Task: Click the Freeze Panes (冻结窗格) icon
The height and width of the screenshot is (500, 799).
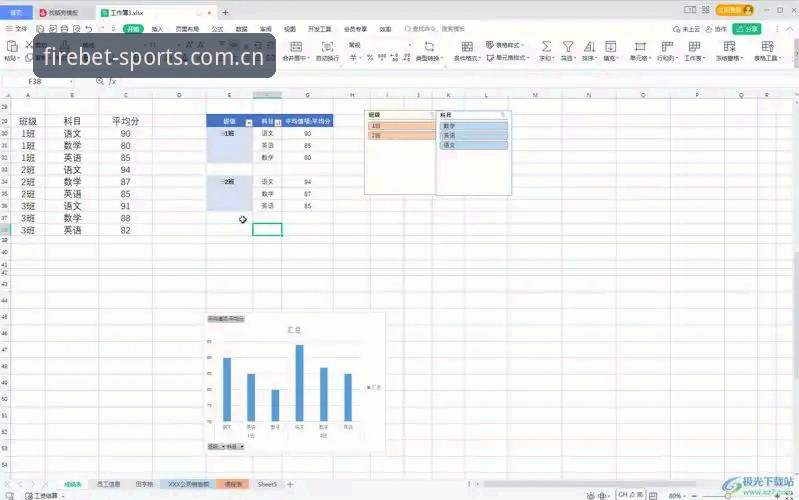Action: [x=729, y=46]
